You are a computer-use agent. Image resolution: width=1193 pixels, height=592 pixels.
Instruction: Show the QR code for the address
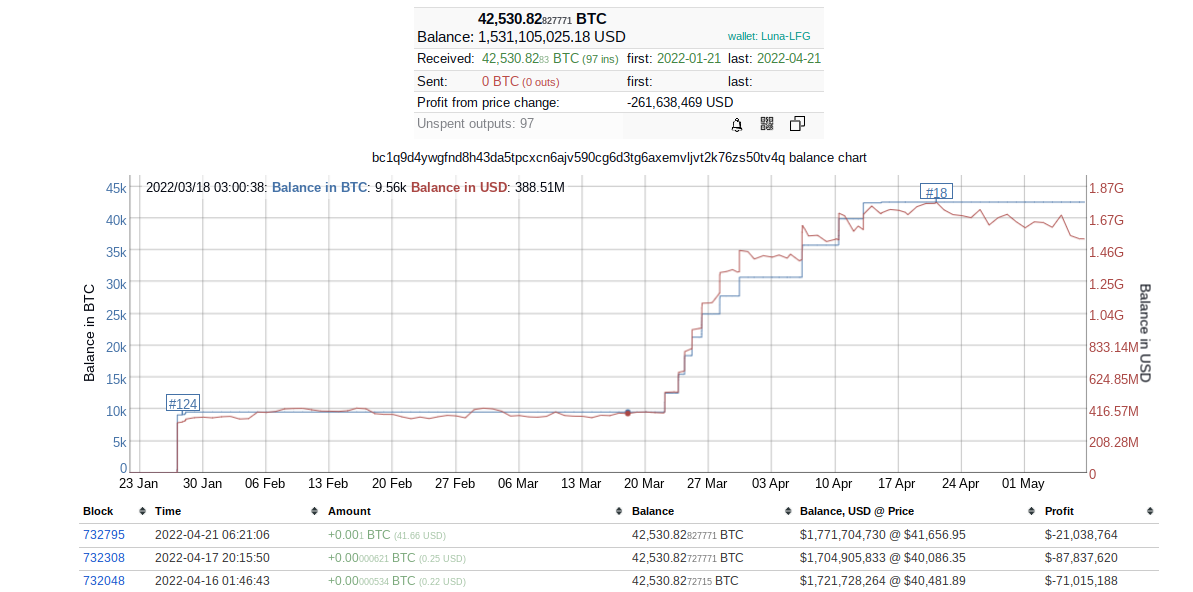point(767,124)
